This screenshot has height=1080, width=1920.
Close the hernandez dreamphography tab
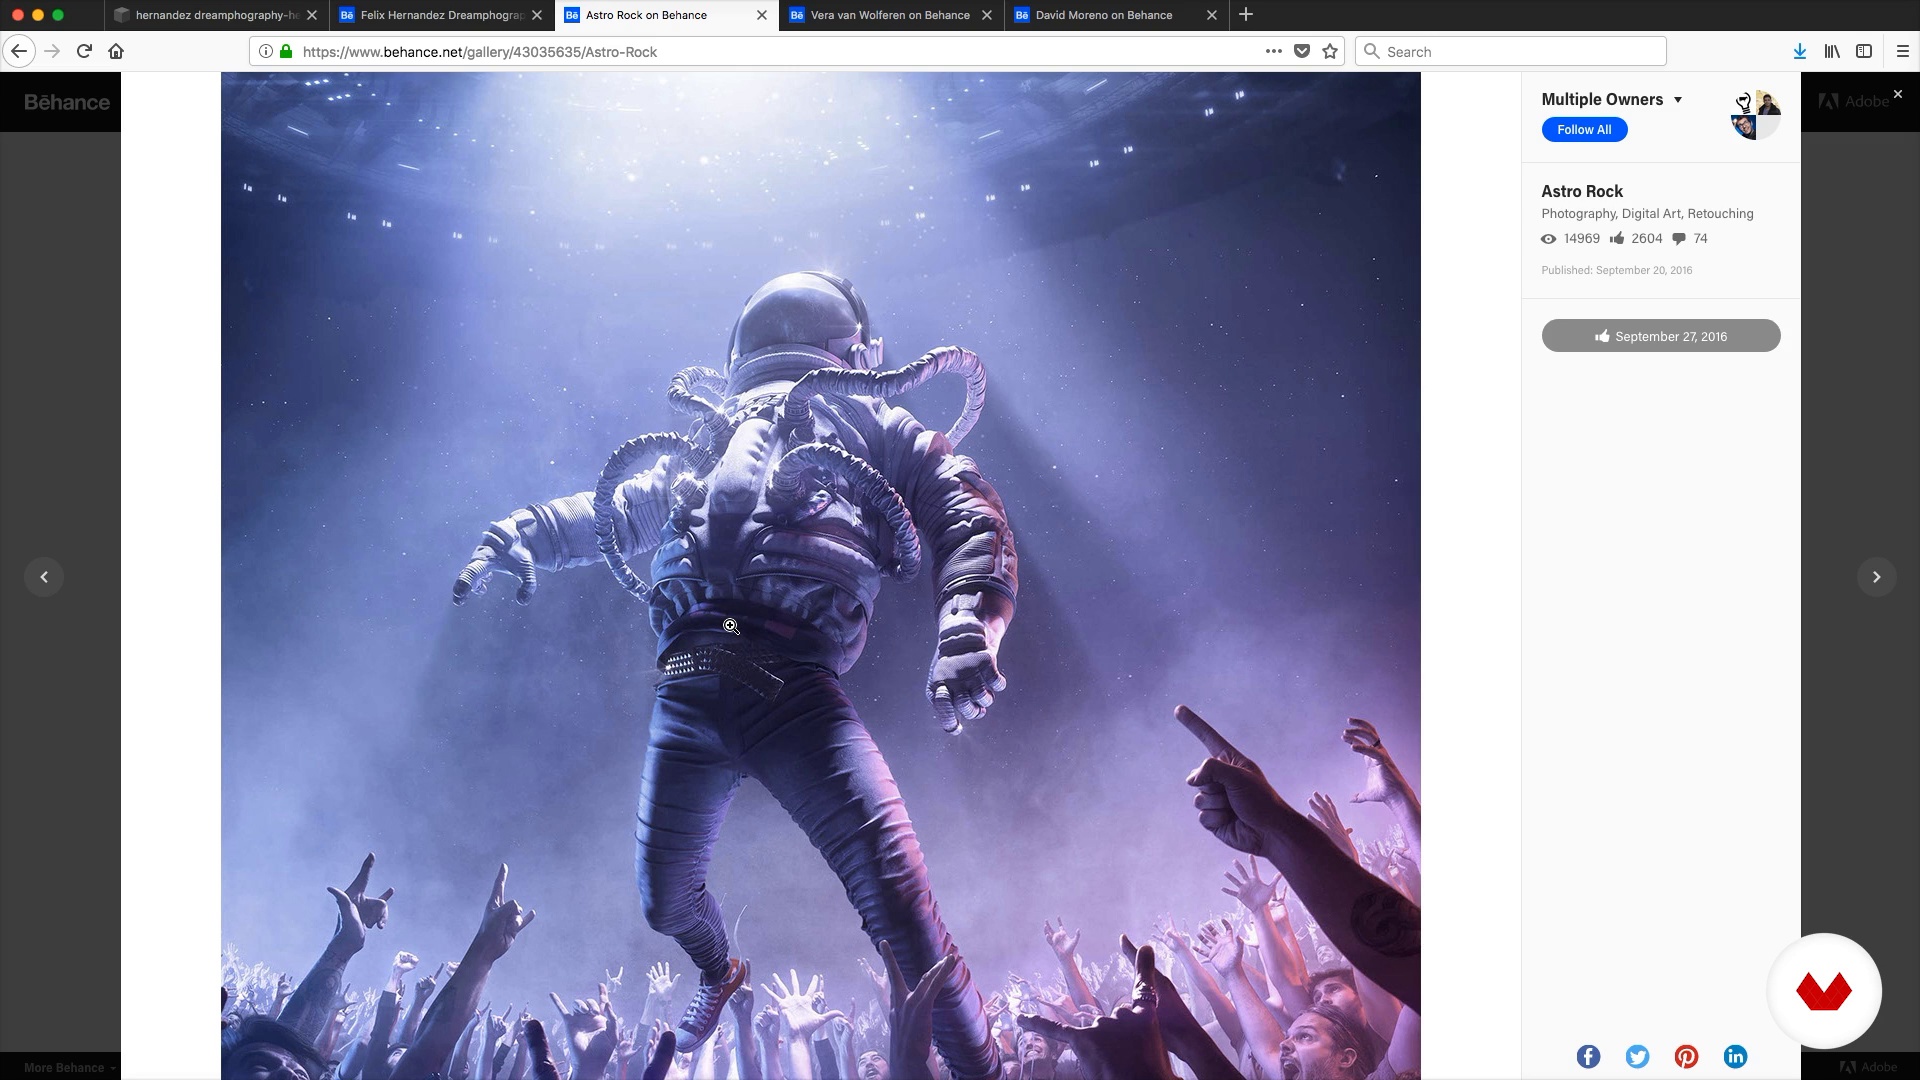click(x=312, y=15)
